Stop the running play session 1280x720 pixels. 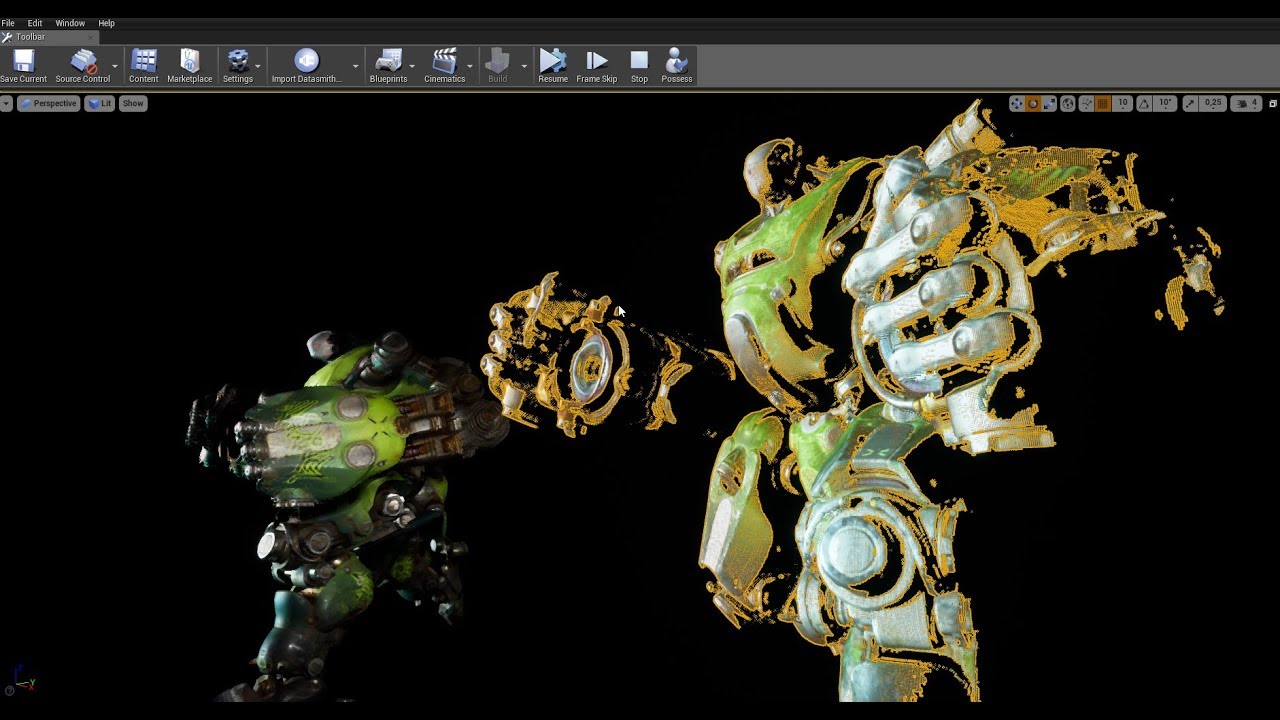[639, 62]
